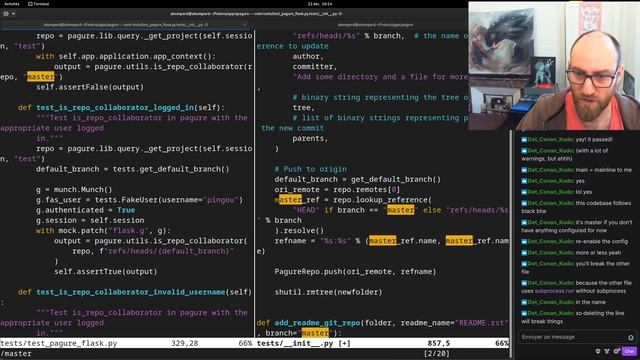
Task: Click the 'g = munch.Munch()' line
Action: tap(74, 189)
